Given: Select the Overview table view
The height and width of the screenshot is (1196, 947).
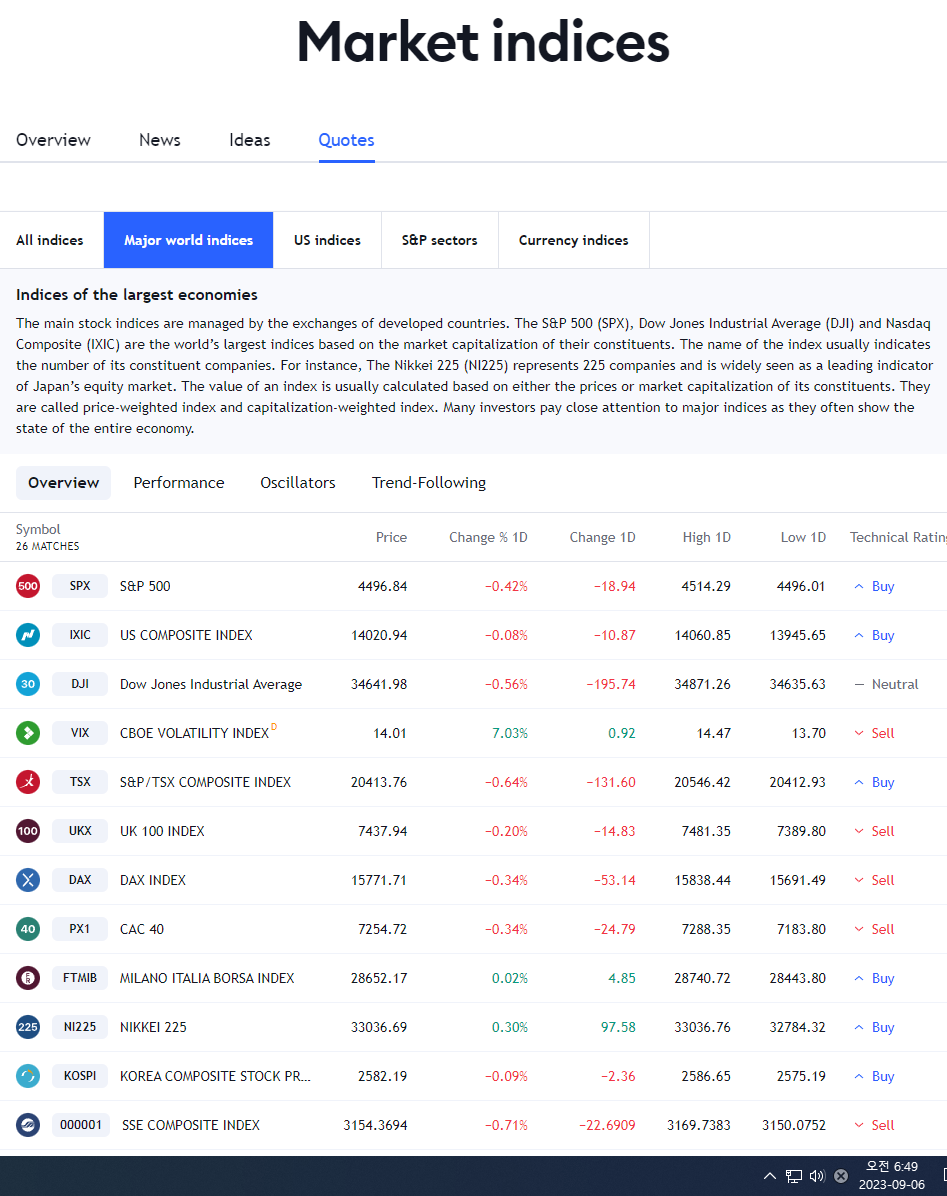Looking at the screenshot, I should coord(63,483).
